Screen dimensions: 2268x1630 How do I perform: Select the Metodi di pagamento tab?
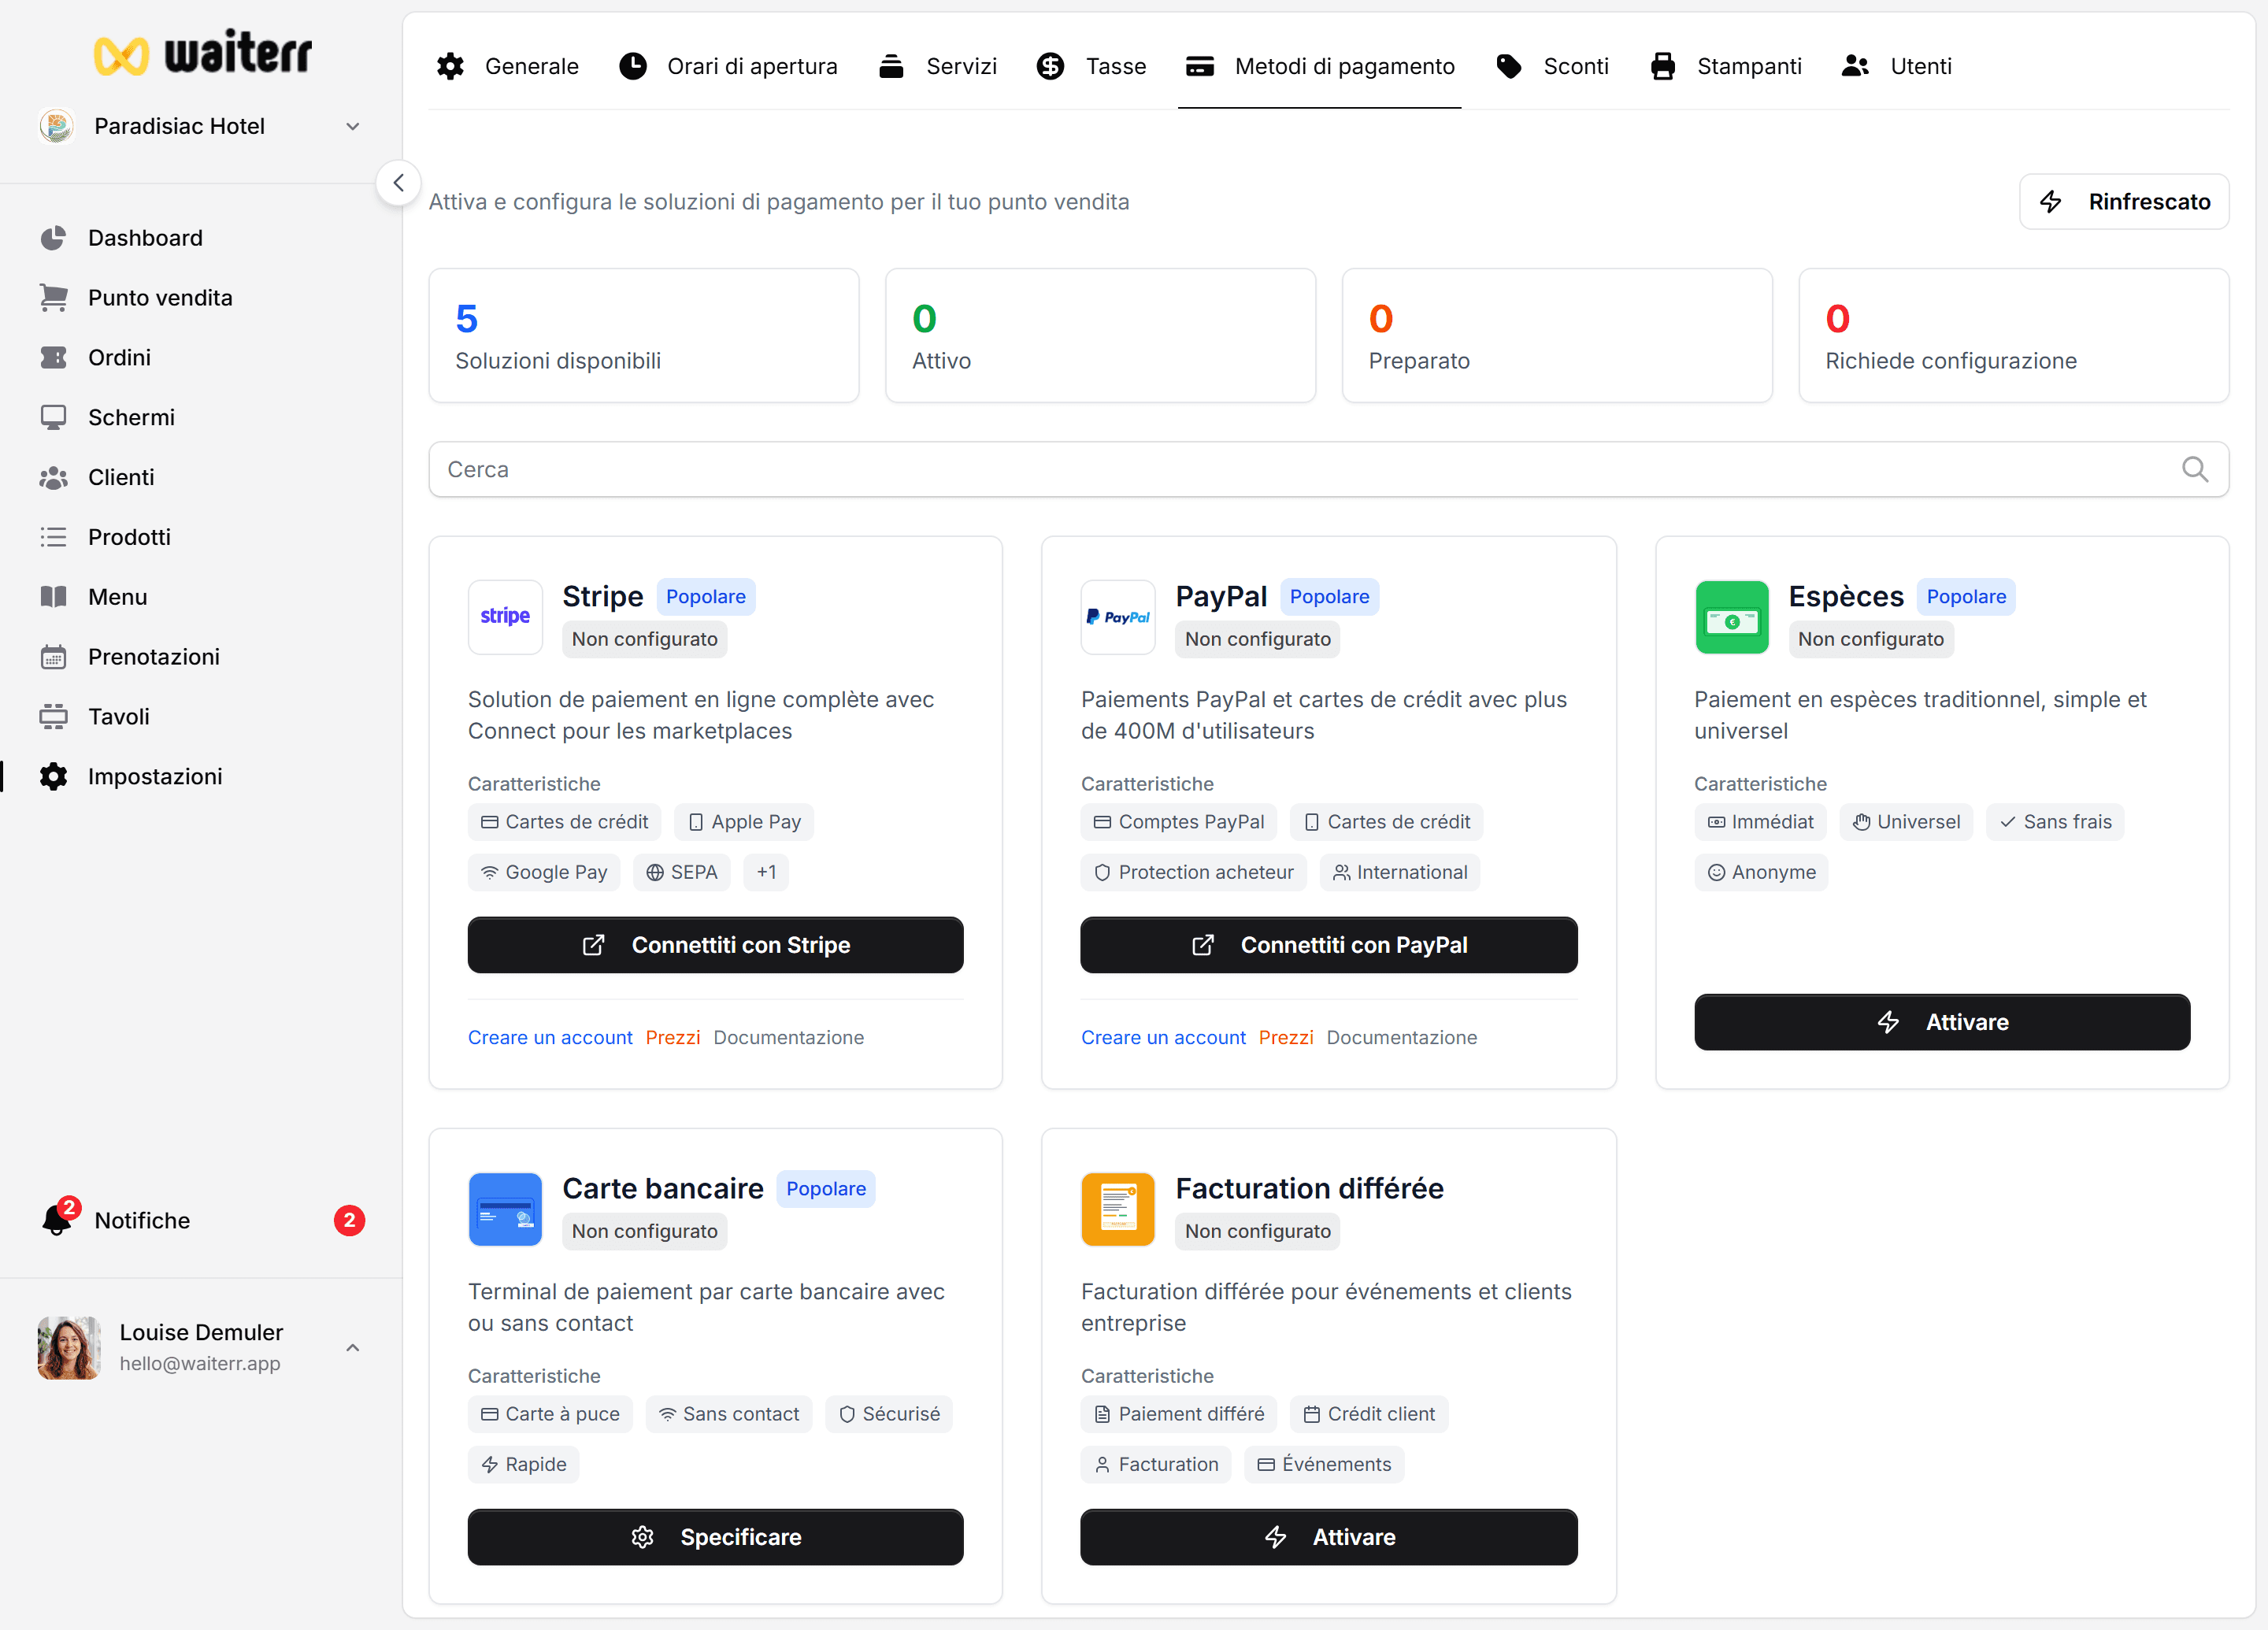(x=1319, y=66)
